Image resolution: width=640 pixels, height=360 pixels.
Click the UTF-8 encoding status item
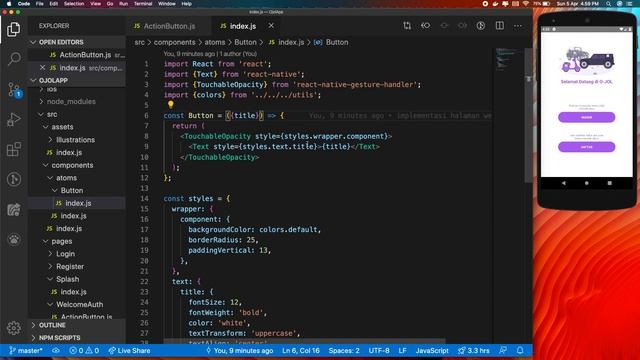tap(379, 351)
